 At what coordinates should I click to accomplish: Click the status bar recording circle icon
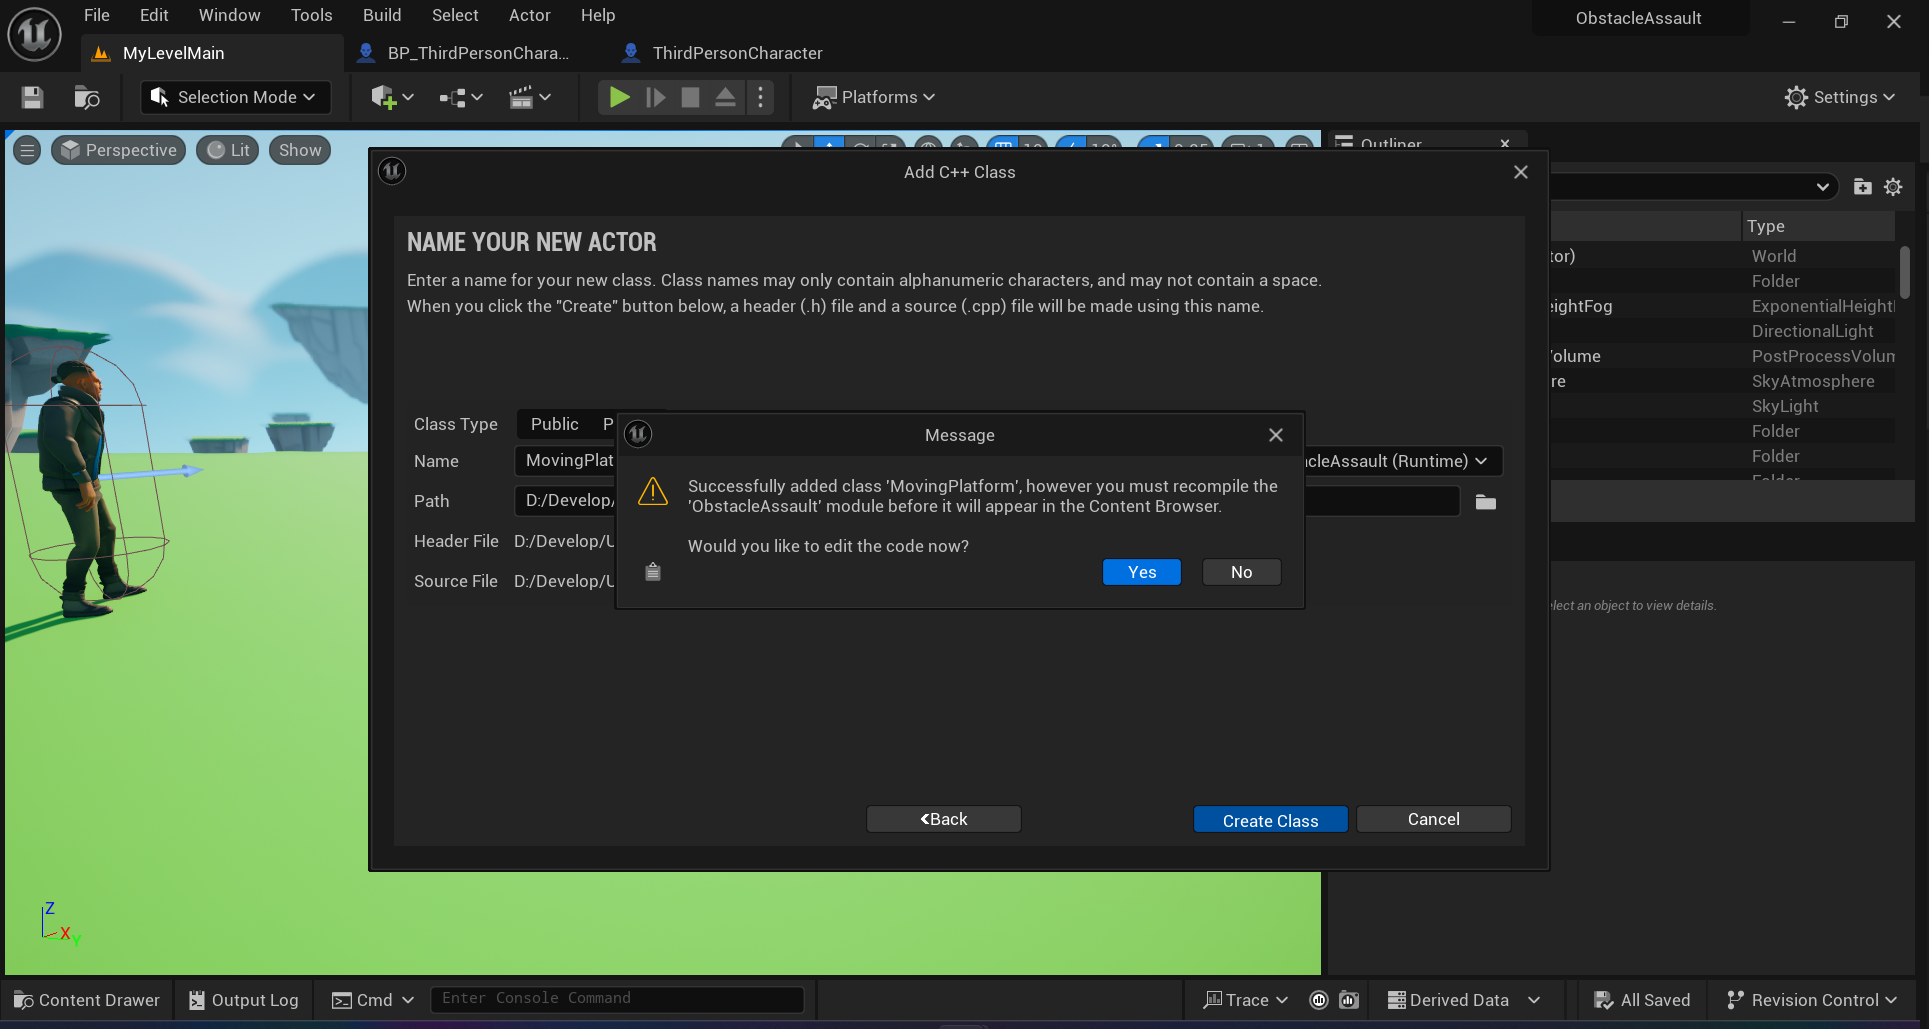pos(1319,1000)
